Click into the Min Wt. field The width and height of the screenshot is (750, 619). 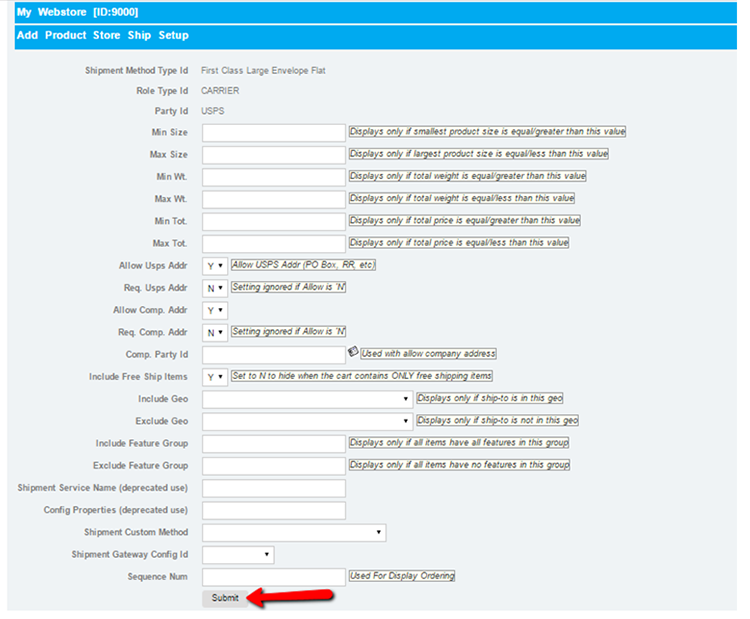274,177
